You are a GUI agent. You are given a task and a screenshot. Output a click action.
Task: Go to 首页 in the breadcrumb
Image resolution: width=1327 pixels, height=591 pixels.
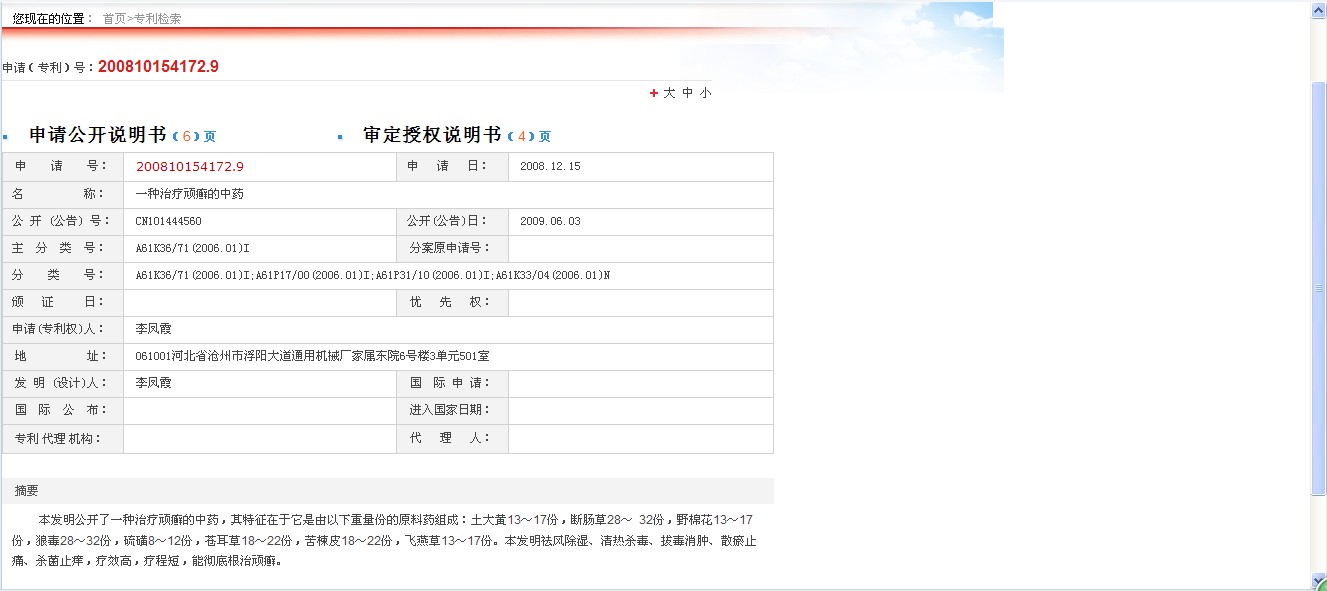point(114,18)
